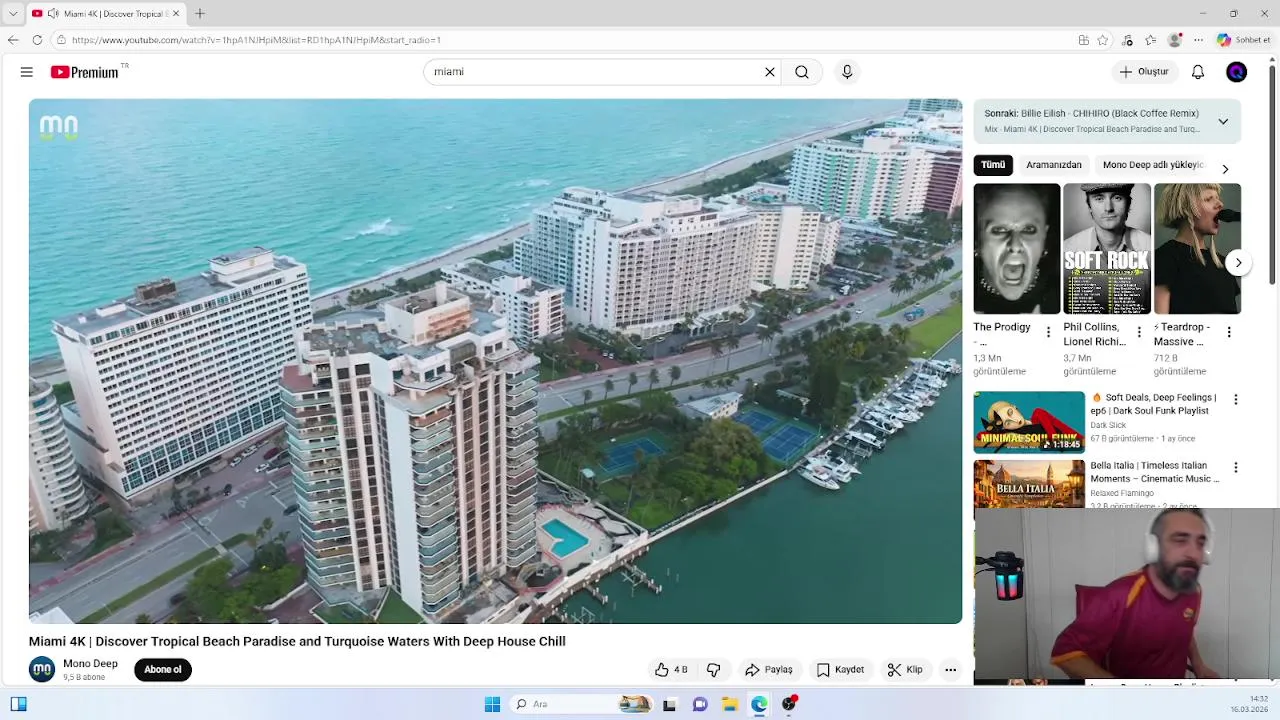Share the video via Paylaş
Screen dimensions: 1280x720
tap(769, 670)
